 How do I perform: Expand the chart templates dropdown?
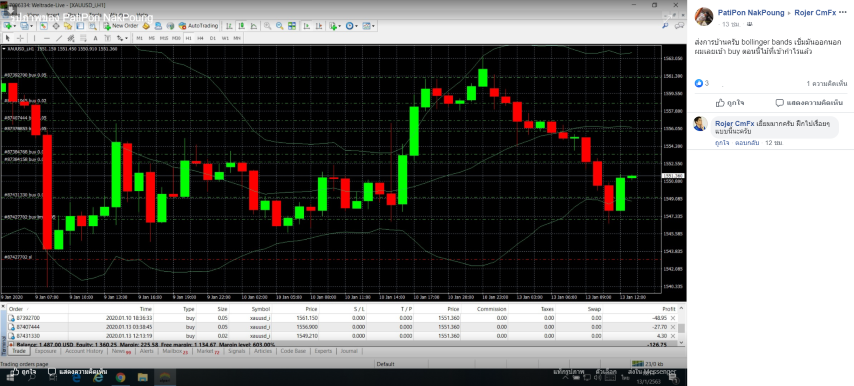point(369,26)
